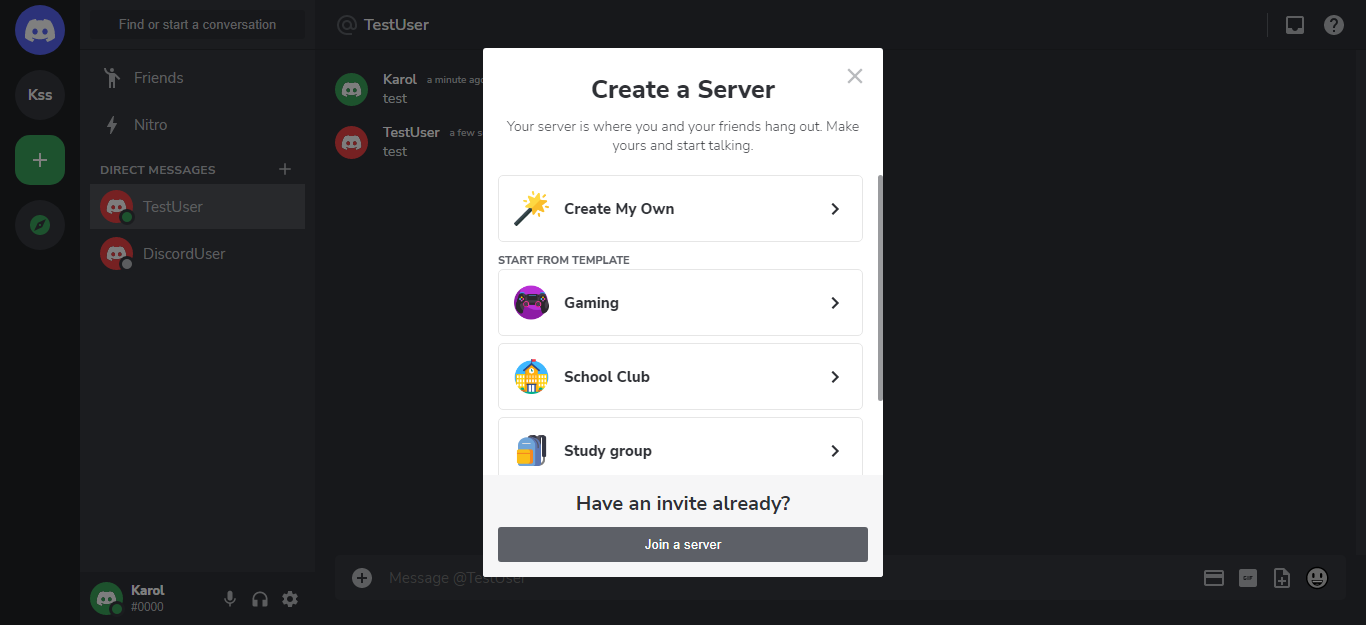Image resolution: width=1366 pixels, height=625 pixels.
Task: Click the Join a server button
Action: pos(683,545)
